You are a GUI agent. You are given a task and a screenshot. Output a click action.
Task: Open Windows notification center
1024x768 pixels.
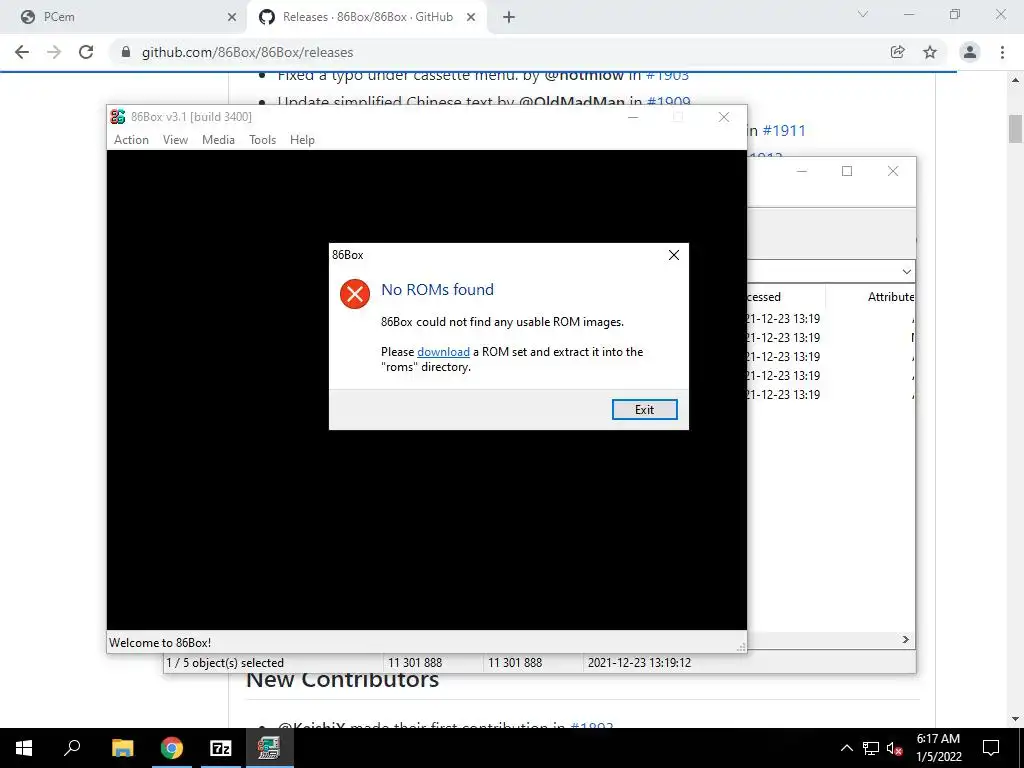pyautogui.click(x=991, y=748)
